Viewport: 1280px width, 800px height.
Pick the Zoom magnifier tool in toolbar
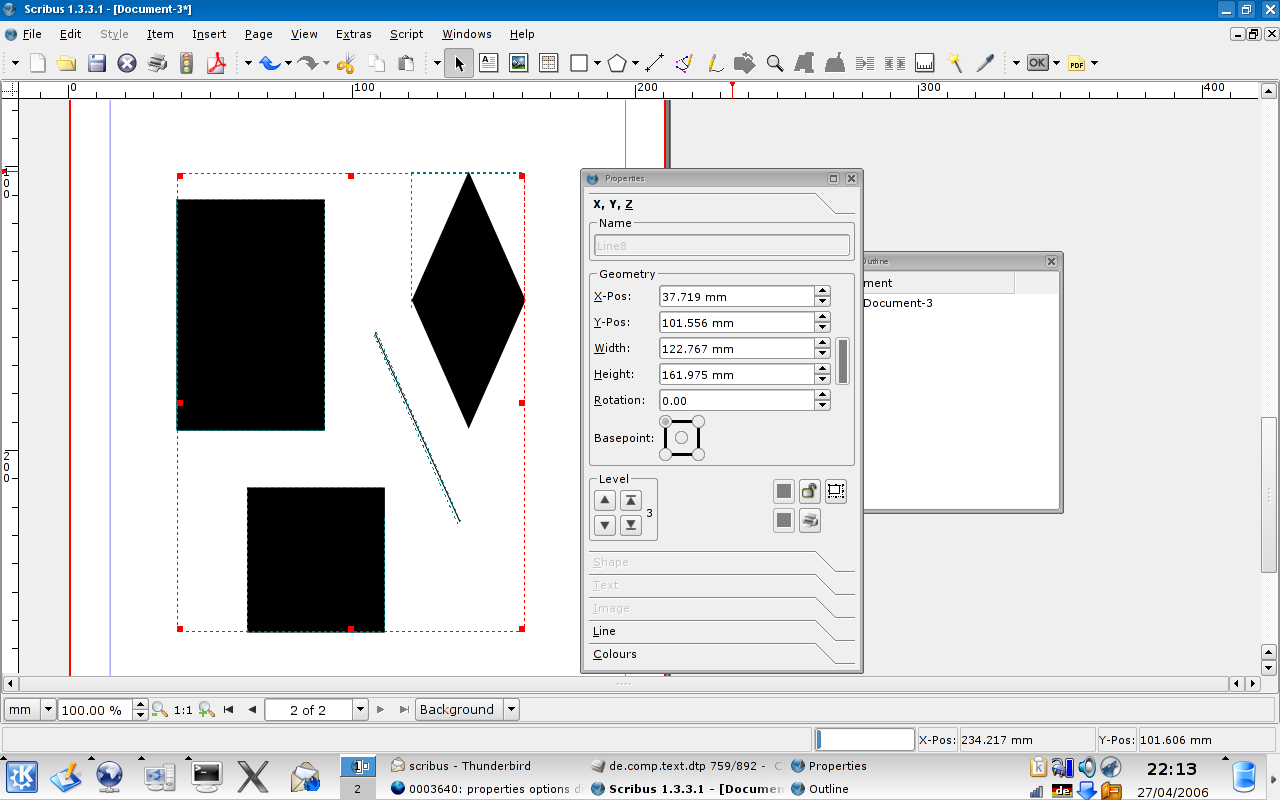click(774, 63)
